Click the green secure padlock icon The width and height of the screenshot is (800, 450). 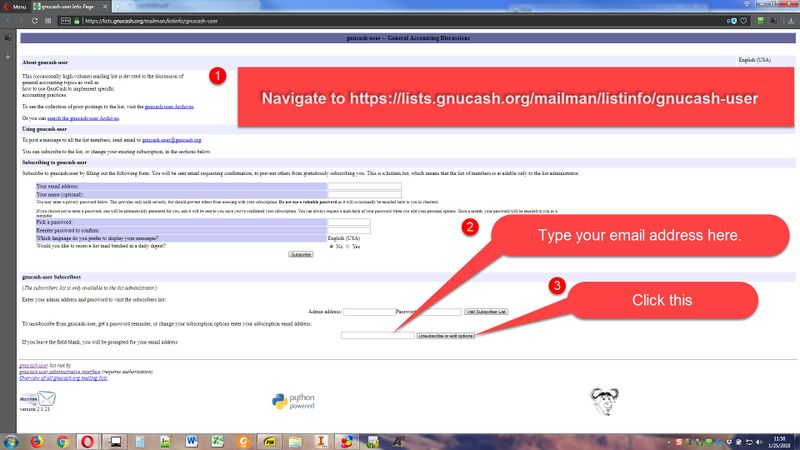tap(77, 21)
